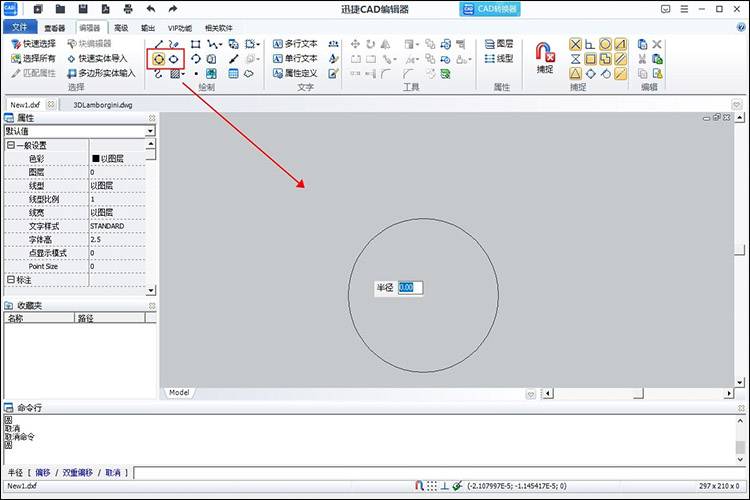Screen dimensions: 750x500
Task: Switch to the VIP功能 ribbon tab
Action: (180, 28)
